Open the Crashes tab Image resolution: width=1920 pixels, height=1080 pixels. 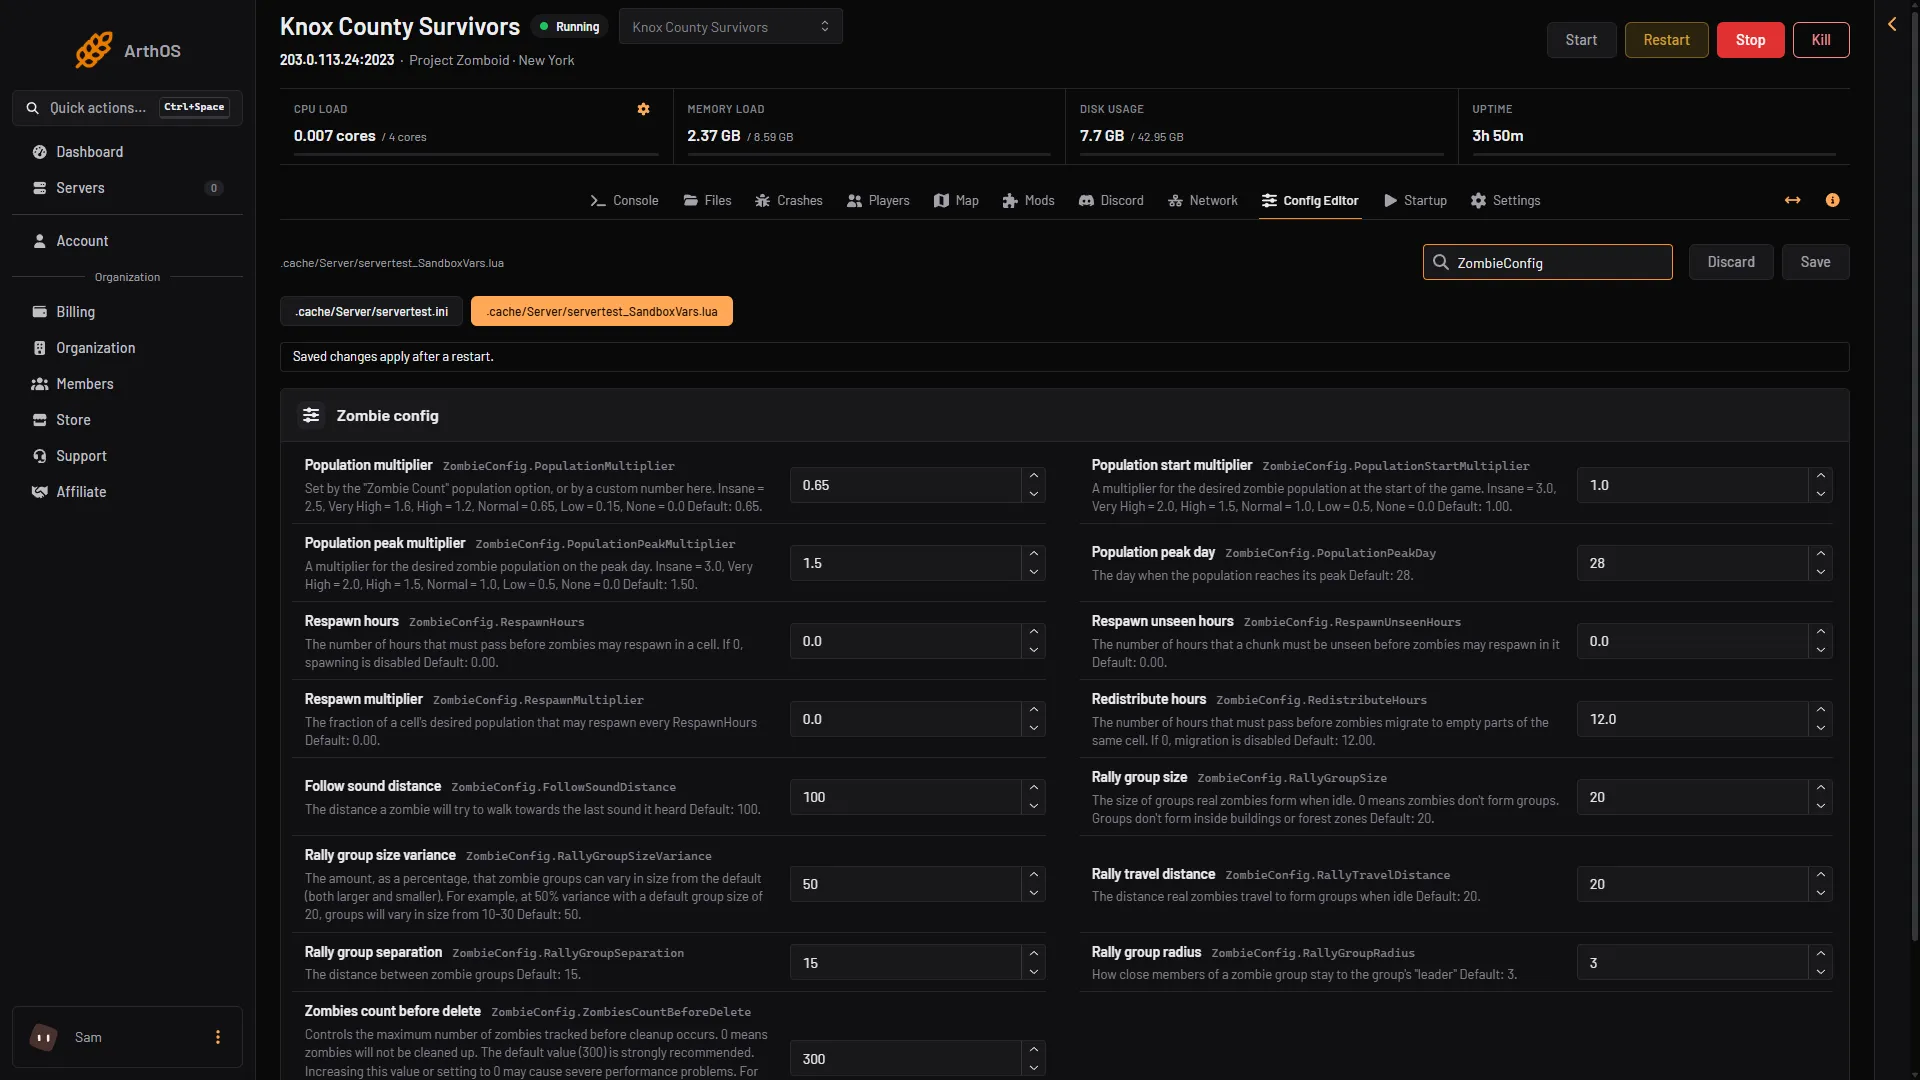tap(789, 200)
